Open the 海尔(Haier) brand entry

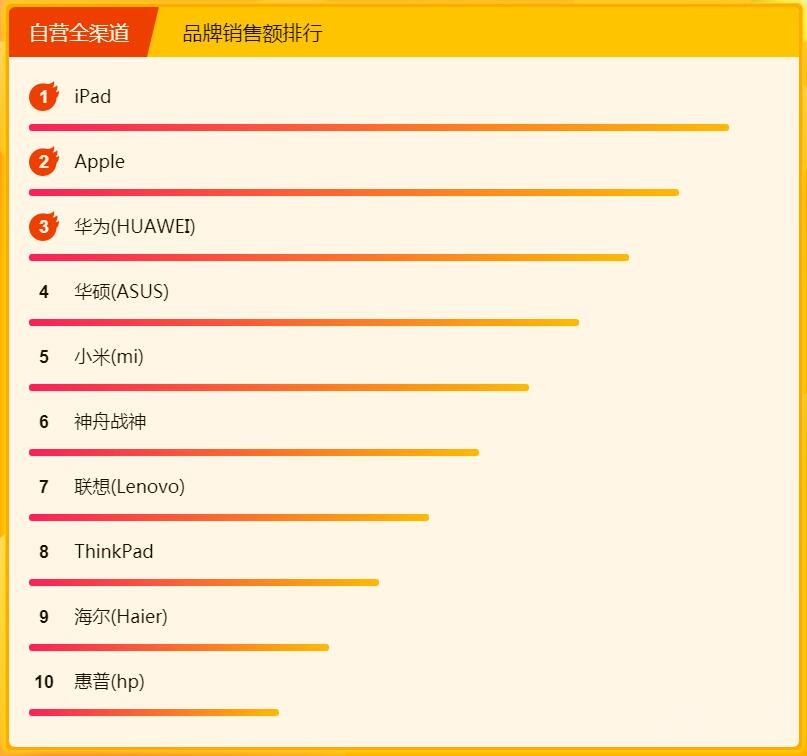click(121, 617)
